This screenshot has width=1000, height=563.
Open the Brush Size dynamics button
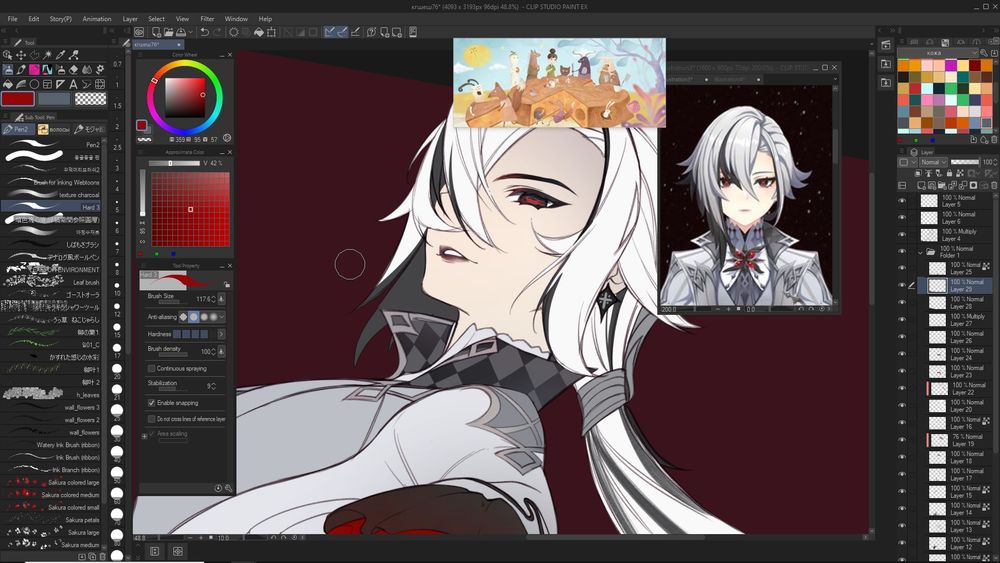tap(221, 298)
